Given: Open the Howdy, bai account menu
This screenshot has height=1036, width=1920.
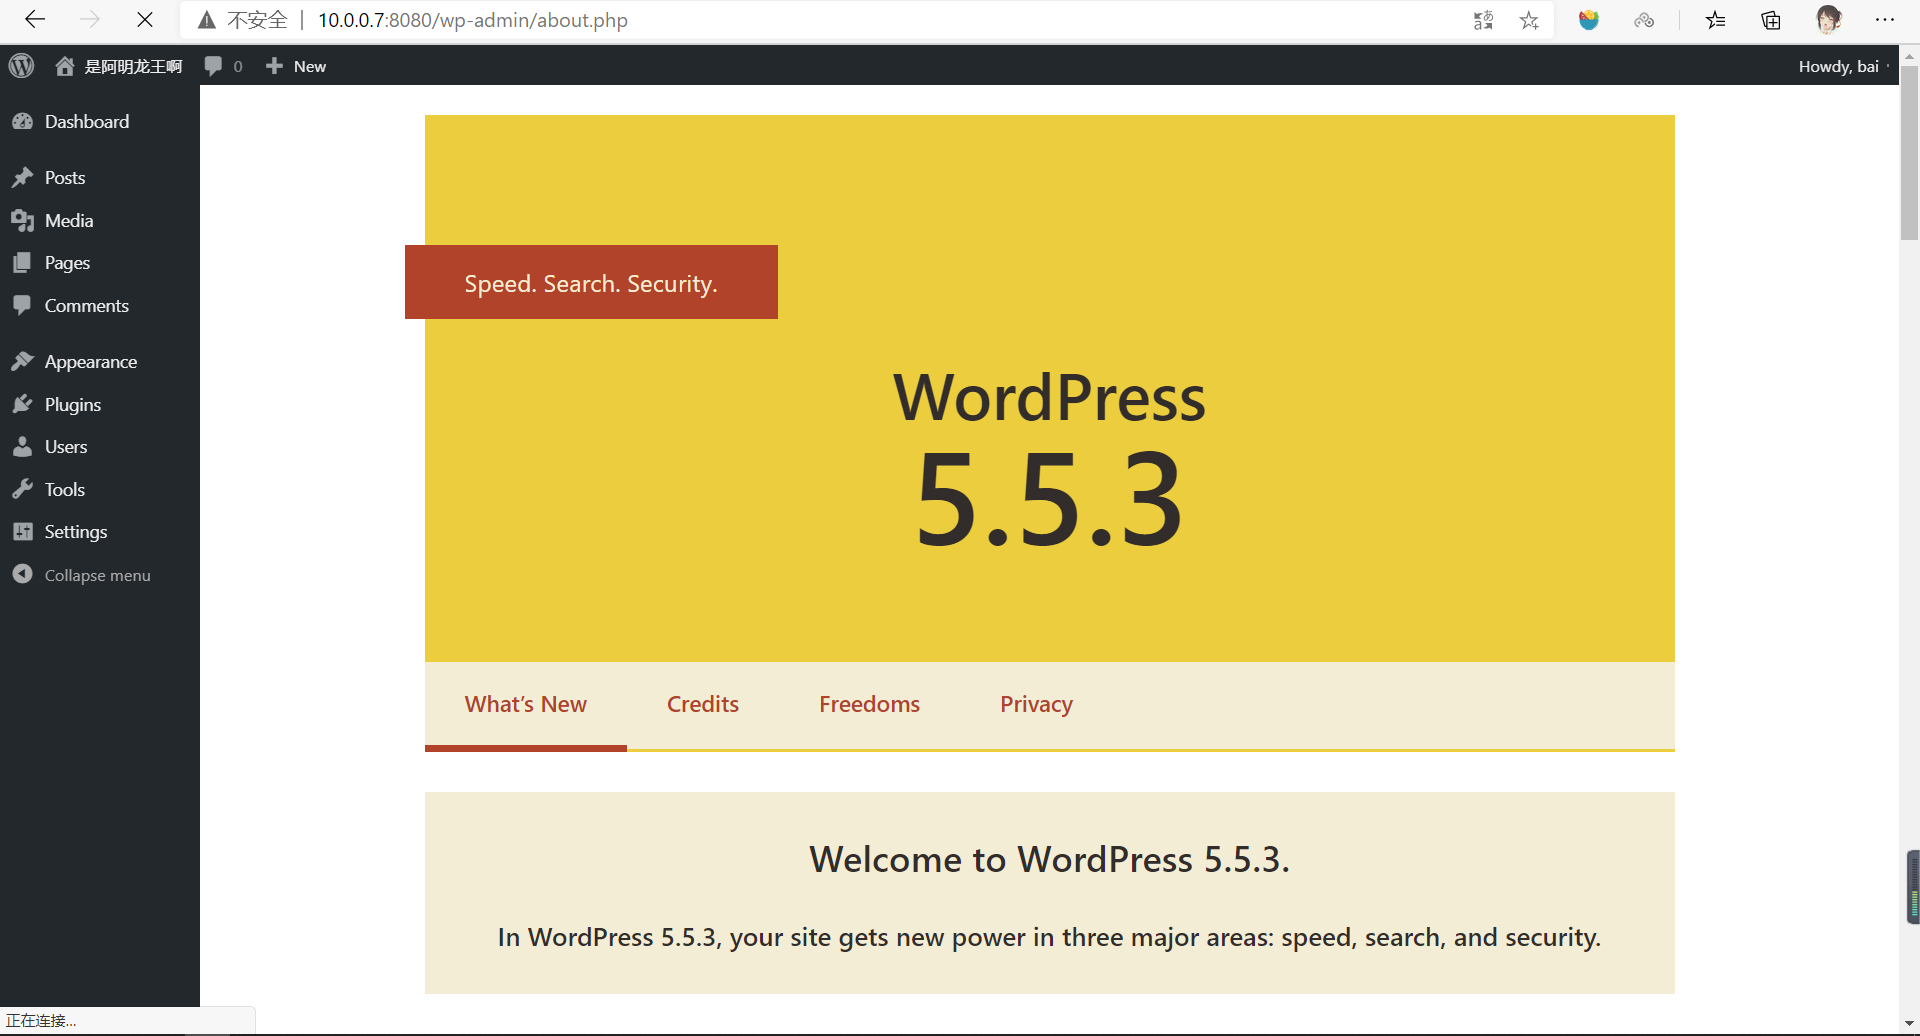Looking at the screenshot, I should coord(1839,66).
